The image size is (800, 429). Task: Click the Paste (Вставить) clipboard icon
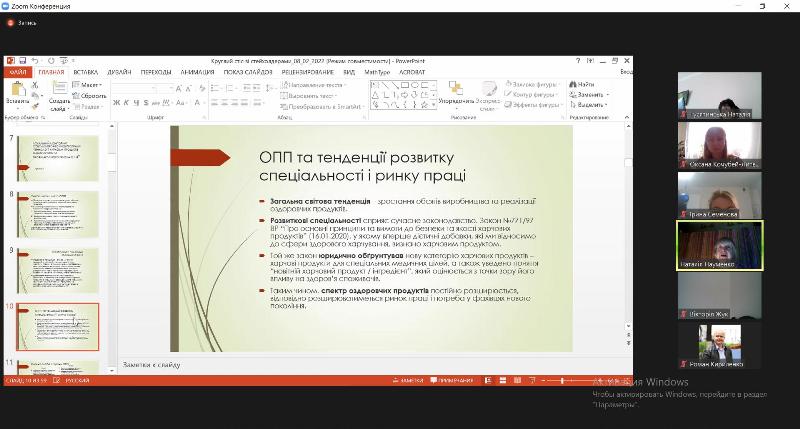point(18,89)
